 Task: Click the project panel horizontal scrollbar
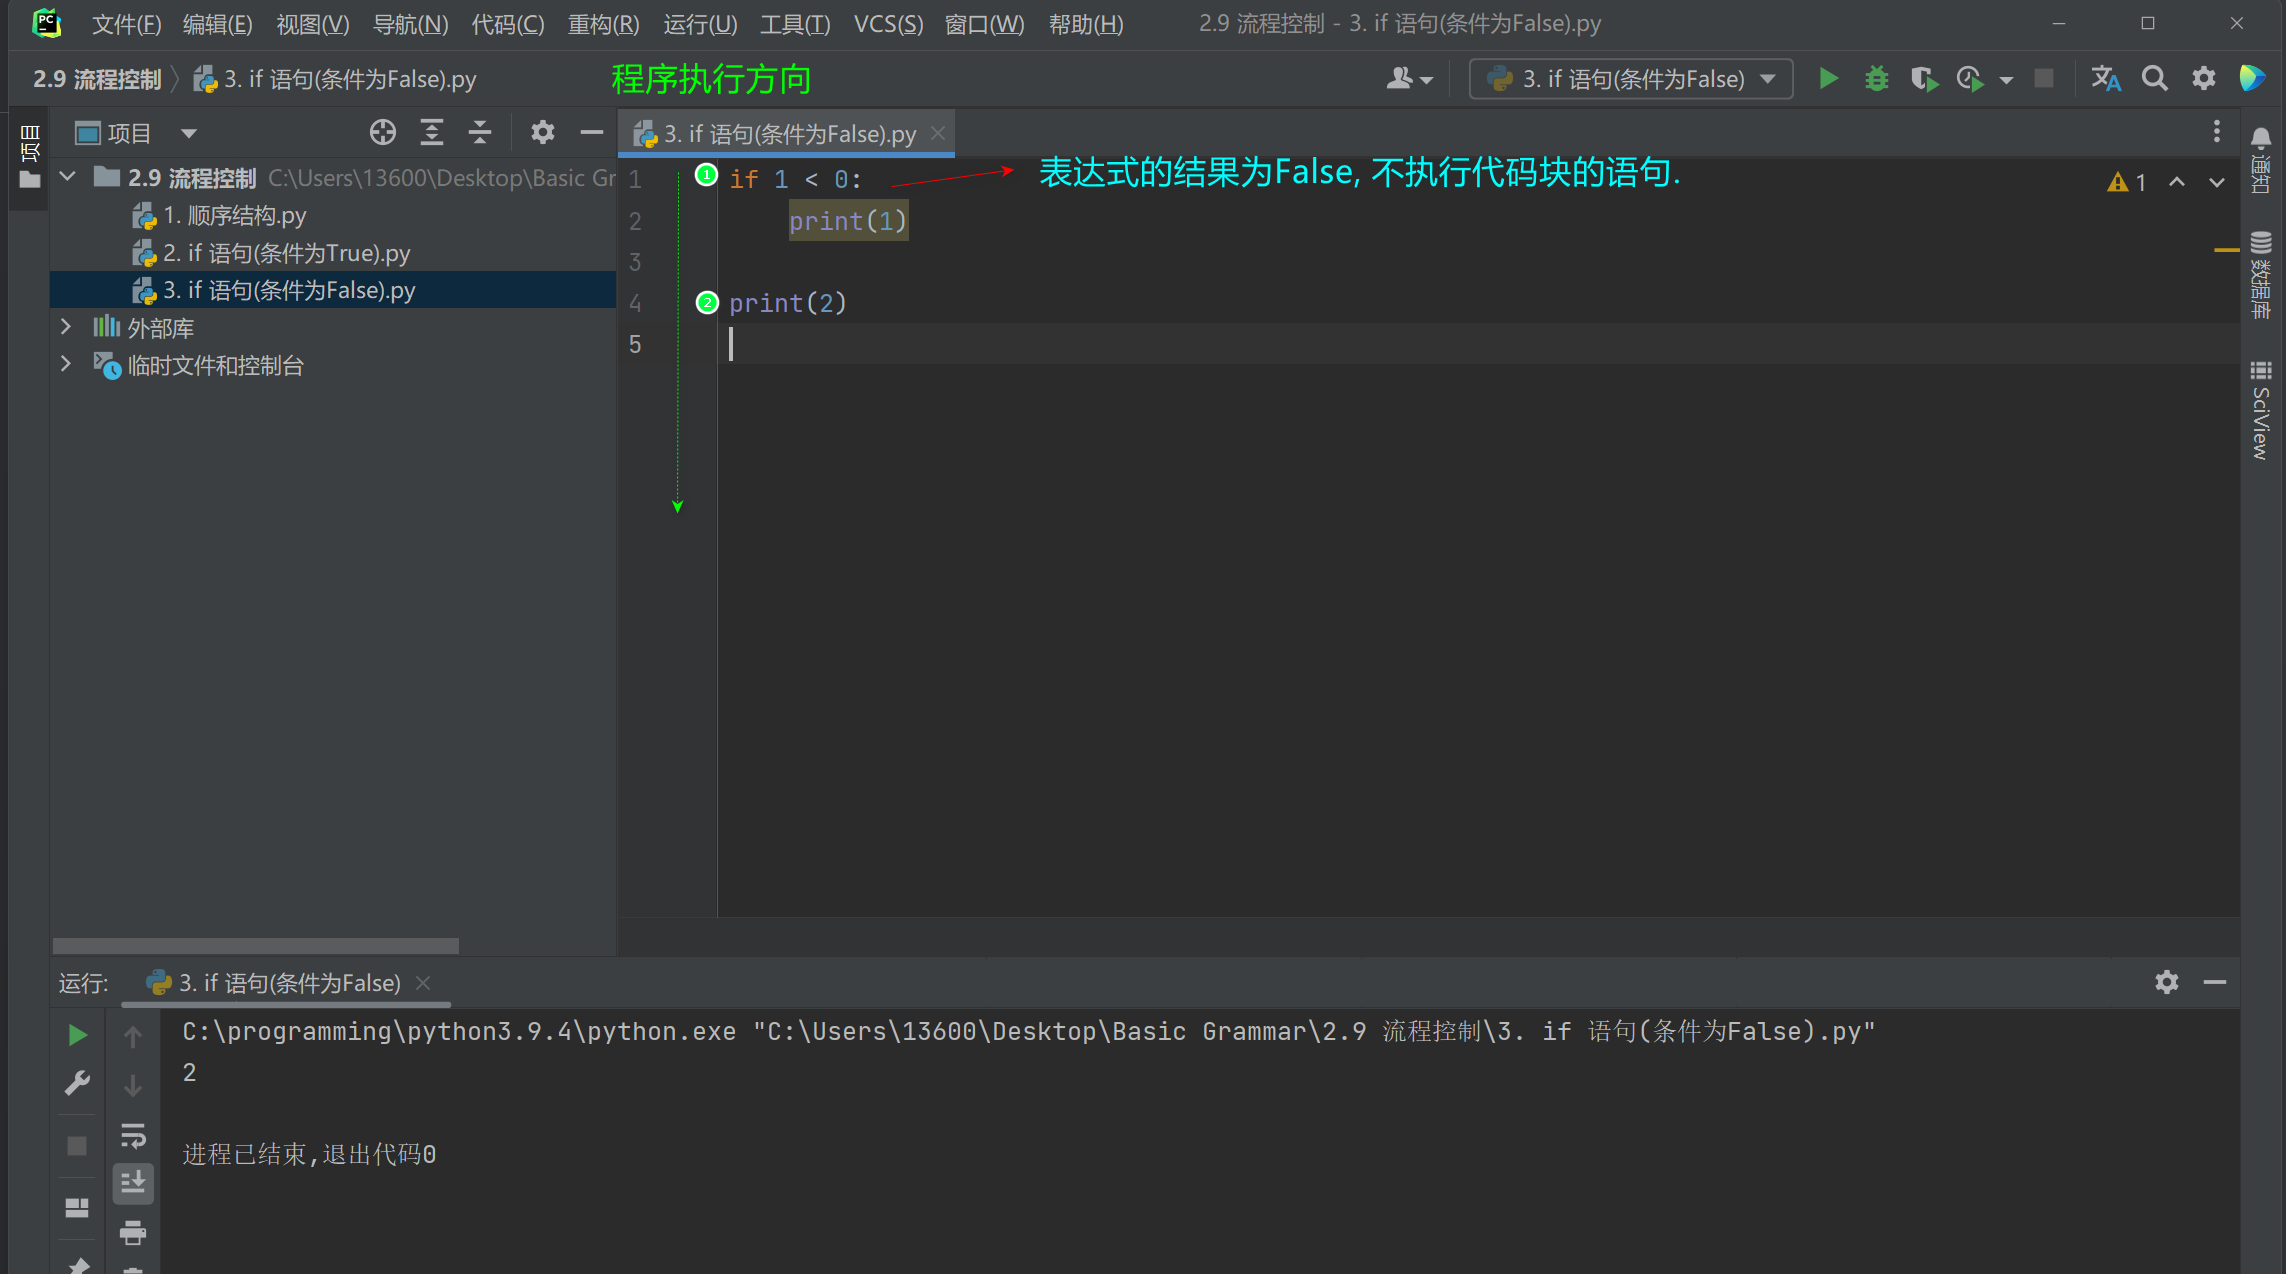click(256, 945)
